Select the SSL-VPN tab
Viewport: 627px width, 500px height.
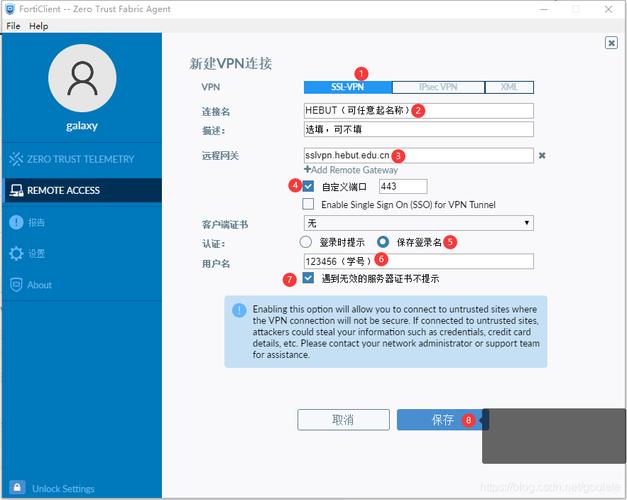coord(348,87)
